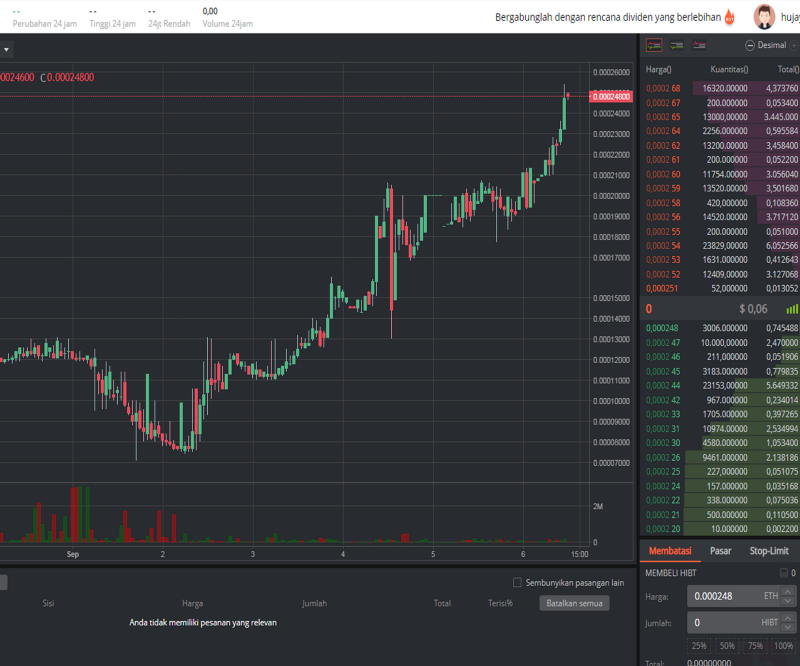
Task: Click the Jumlah column header in orders table
Action: pos(314,603)
